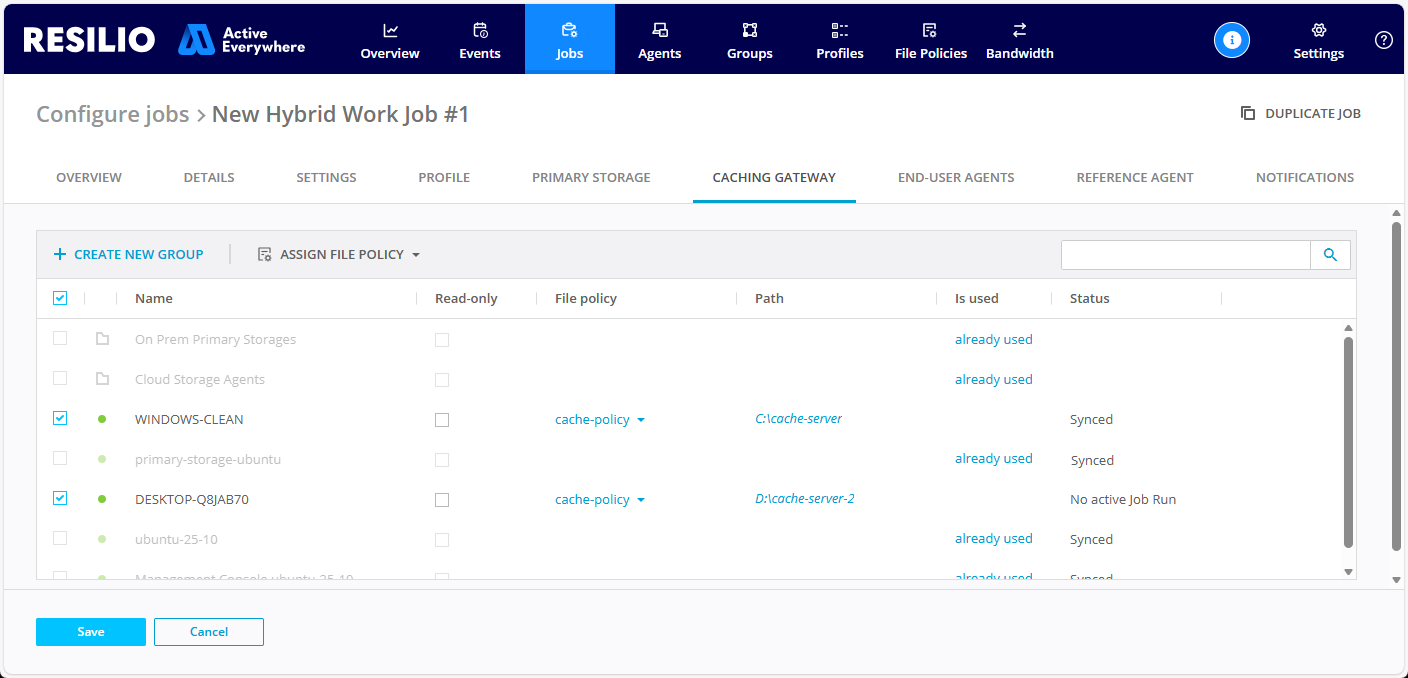The image size is (1408, 678).
Task: Open the Groups navigation icon
Action: [x=750, y=31]
